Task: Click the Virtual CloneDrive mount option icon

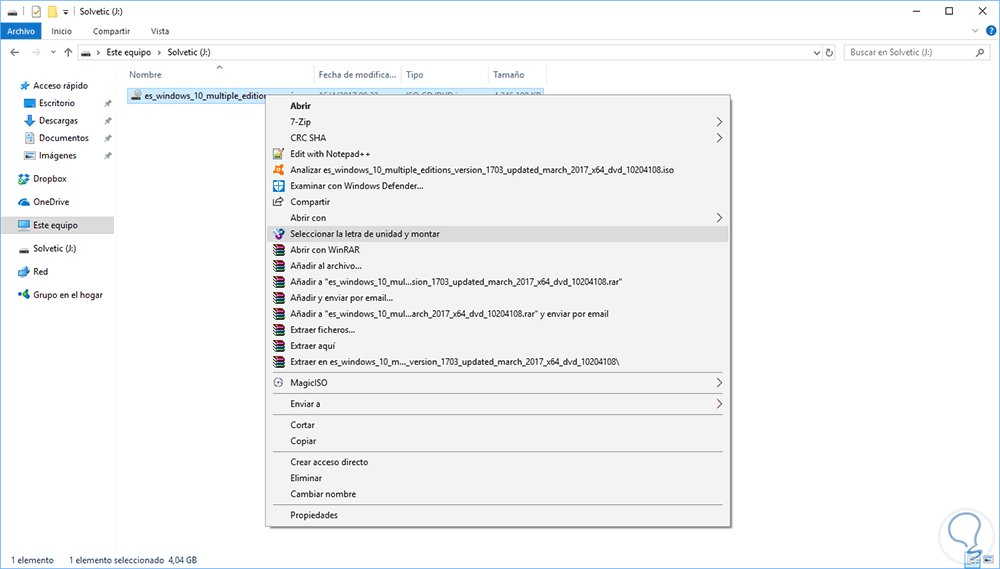Action: coord(279,234)
